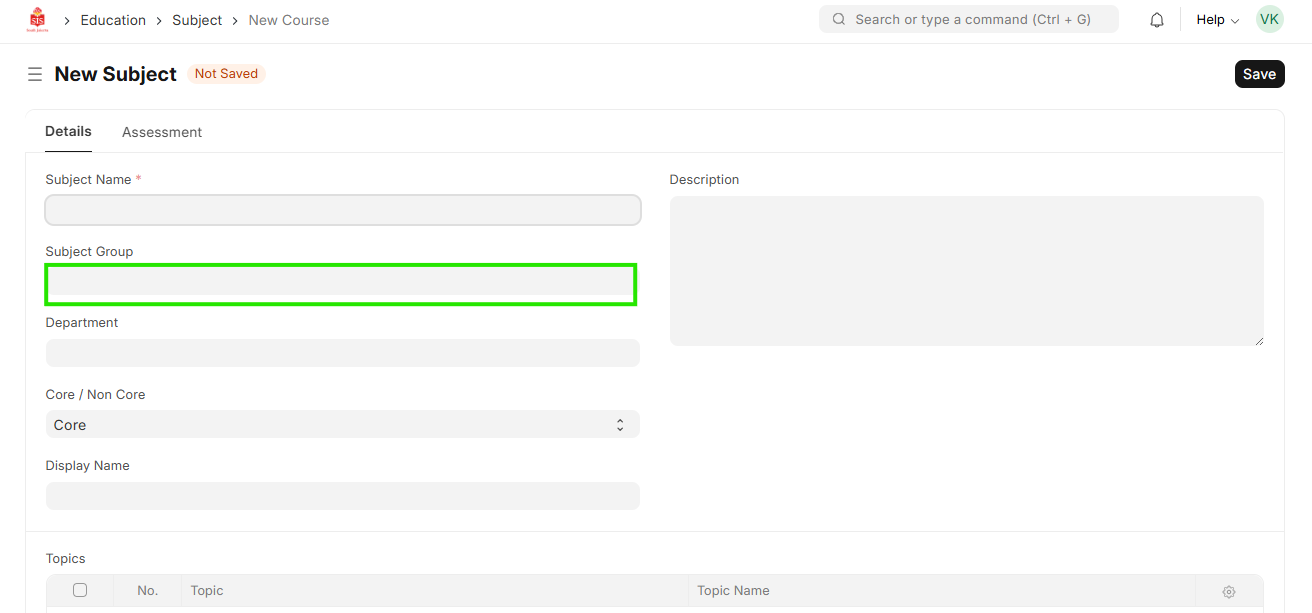Expand the Core / Non Core dropdown
Screen dimensions: 1312x613
click(x=342, y=425)
